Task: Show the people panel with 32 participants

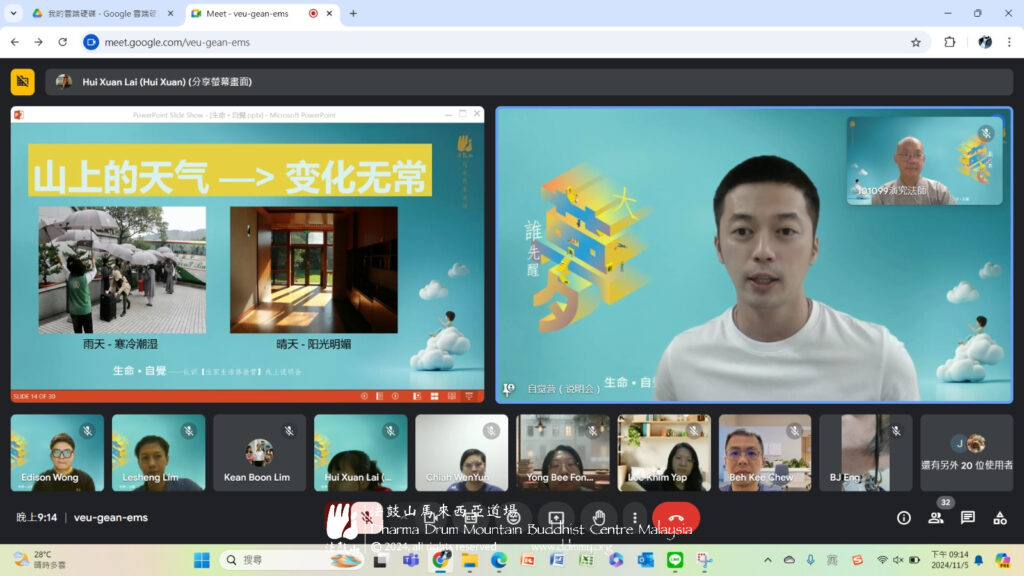Action: [x=936, y=518]
